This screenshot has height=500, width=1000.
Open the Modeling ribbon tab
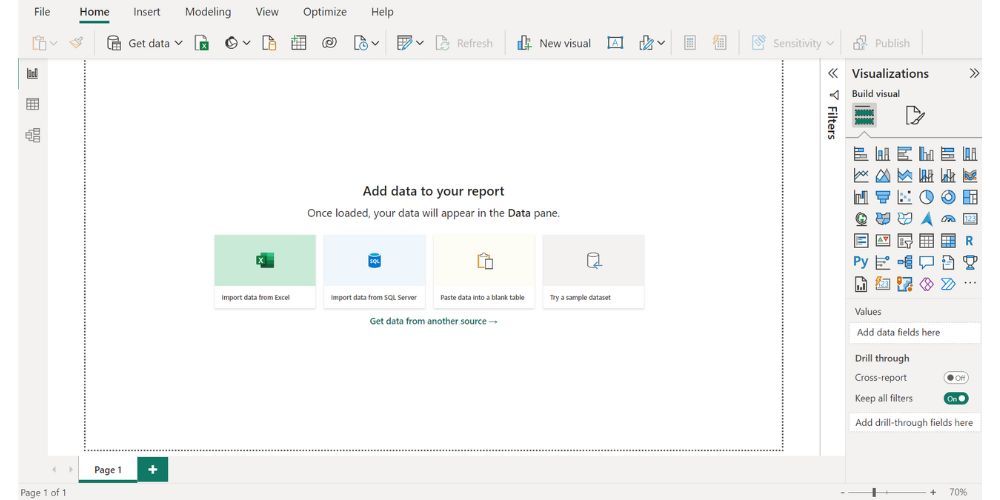tap(208, 12)
